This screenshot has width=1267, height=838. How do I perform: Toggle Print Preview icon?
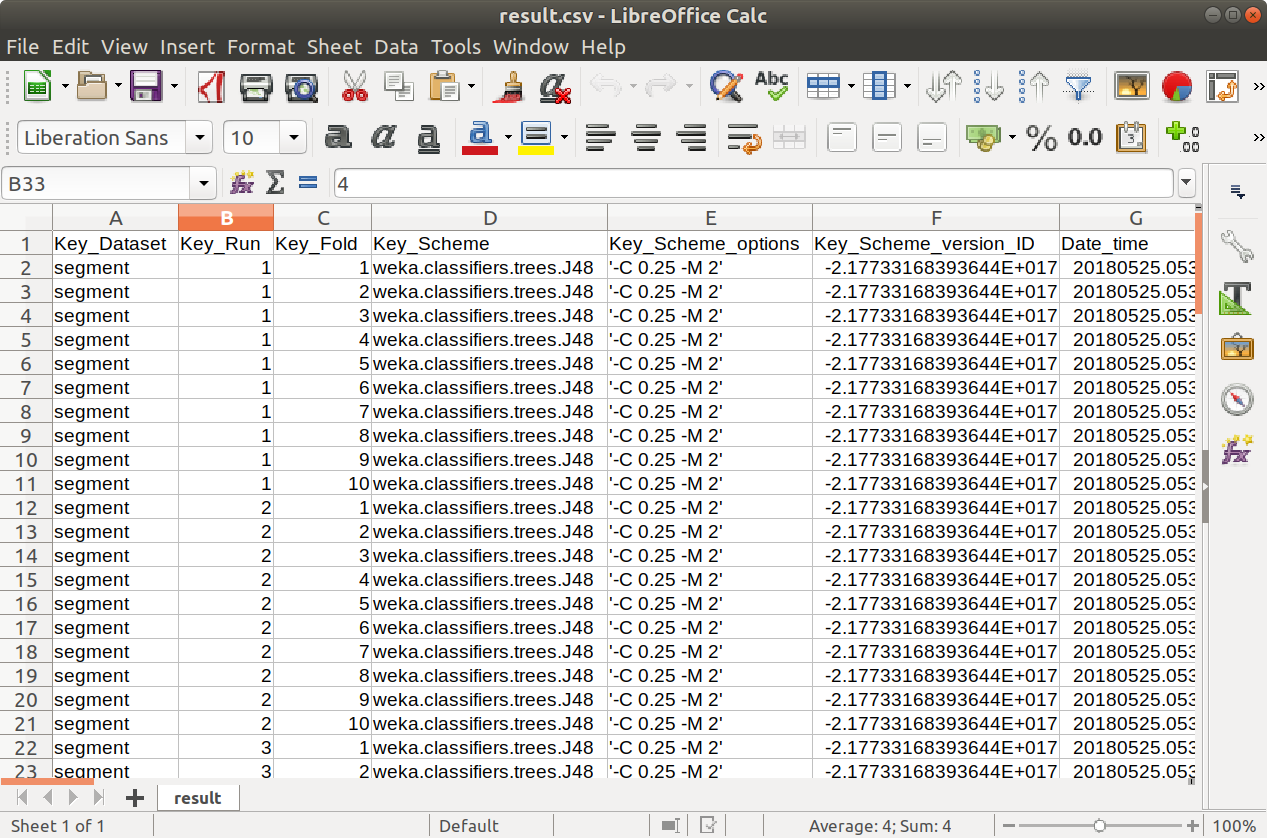tap(301, 87)
